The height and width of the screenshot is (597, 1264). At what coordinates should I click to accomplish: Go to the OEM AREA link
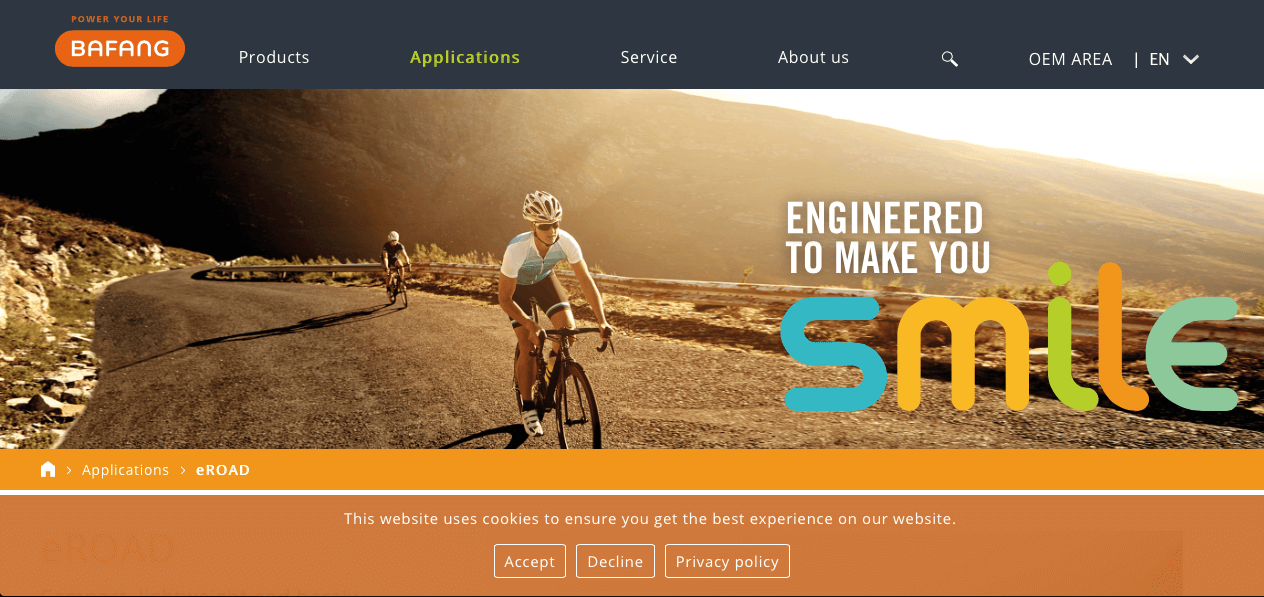pyautogui.click(x=1070, y=59)
